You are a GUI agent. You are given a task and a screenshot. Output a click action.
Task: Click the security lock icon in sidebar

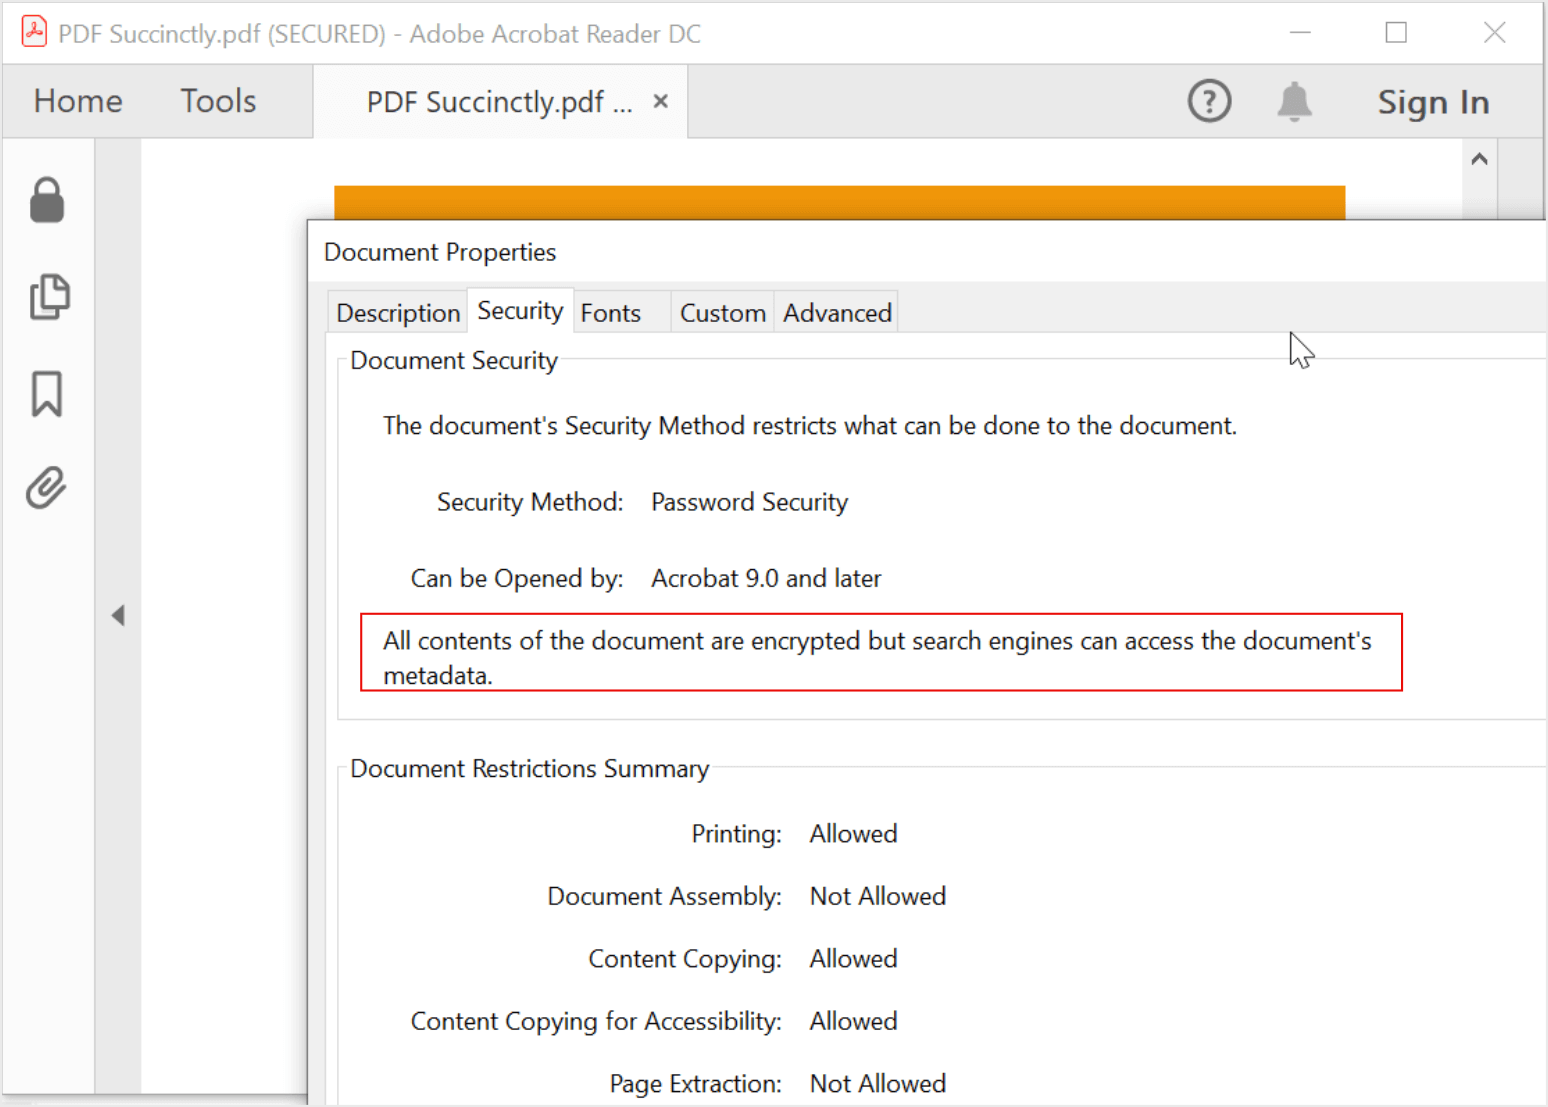tap(47, 200)
